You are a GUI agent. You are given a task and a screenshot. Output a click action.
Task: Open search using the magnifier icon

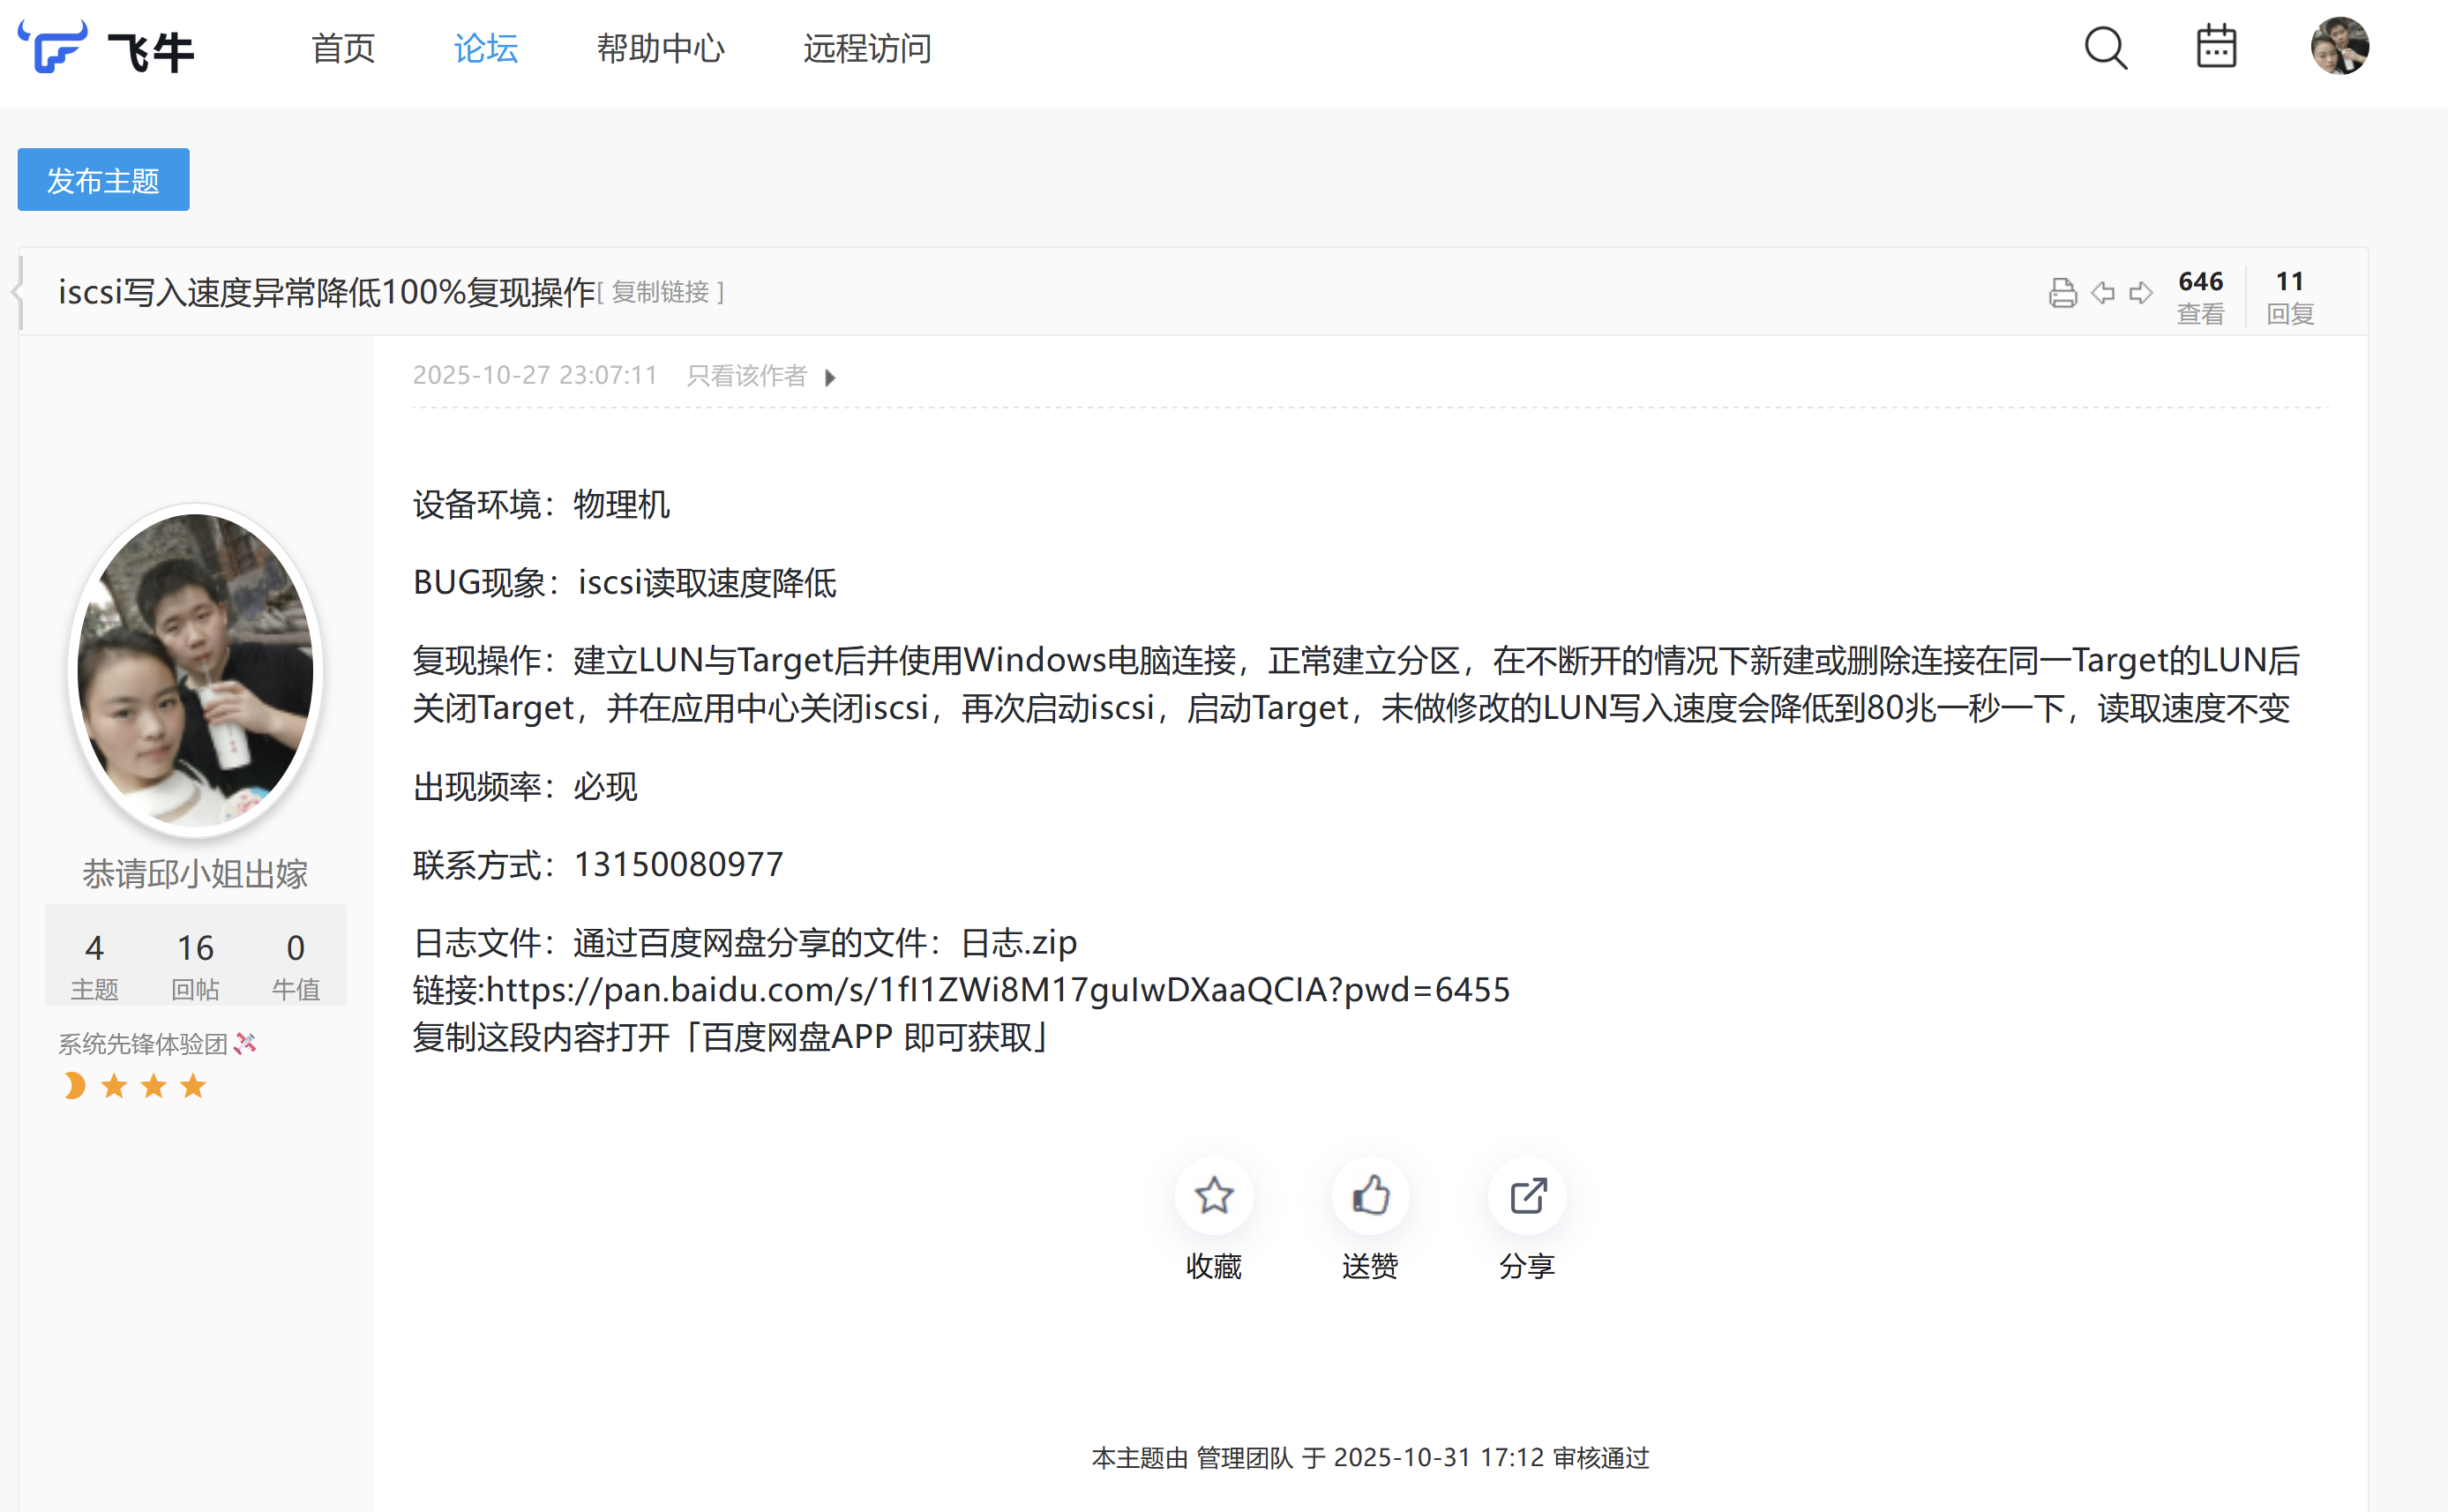(2104, 47)
